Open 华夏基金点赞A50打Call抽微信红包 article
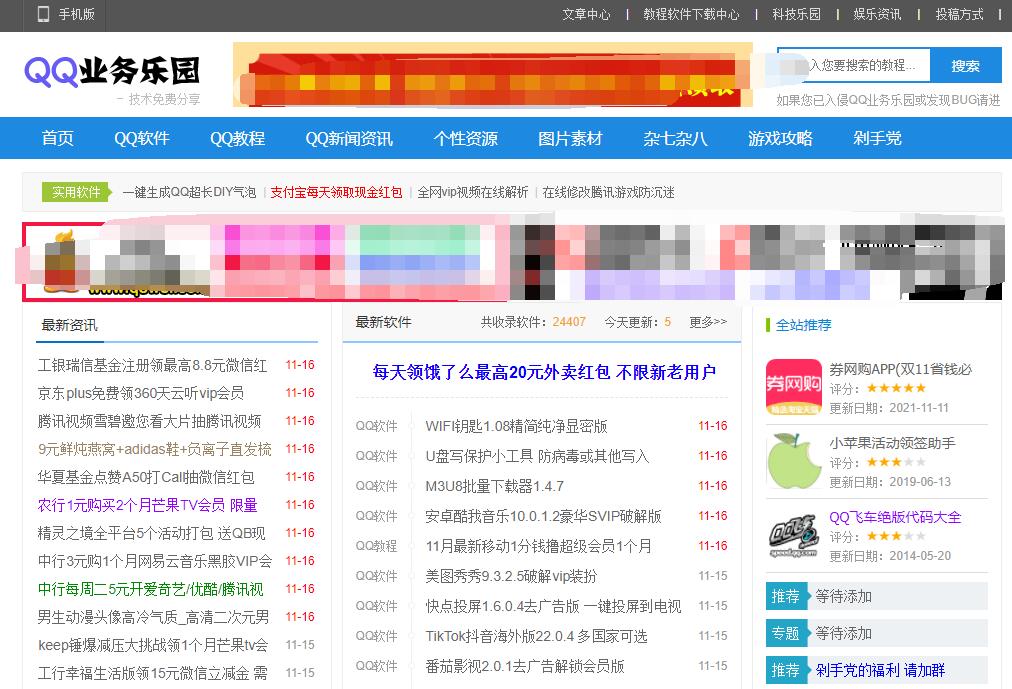Image resolution: width=1012 pixels, height=689 pixels. (x=146, y=477)
